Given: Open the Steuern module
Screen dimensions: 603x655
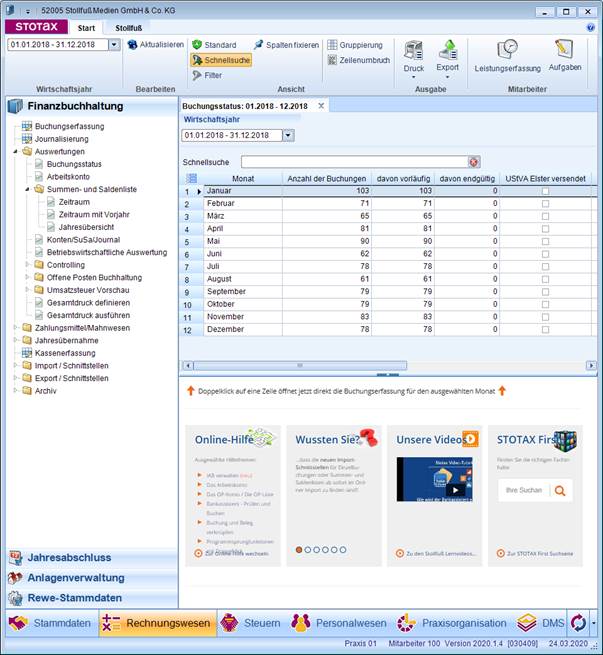Looking at the screenshot, I should 250,623.
